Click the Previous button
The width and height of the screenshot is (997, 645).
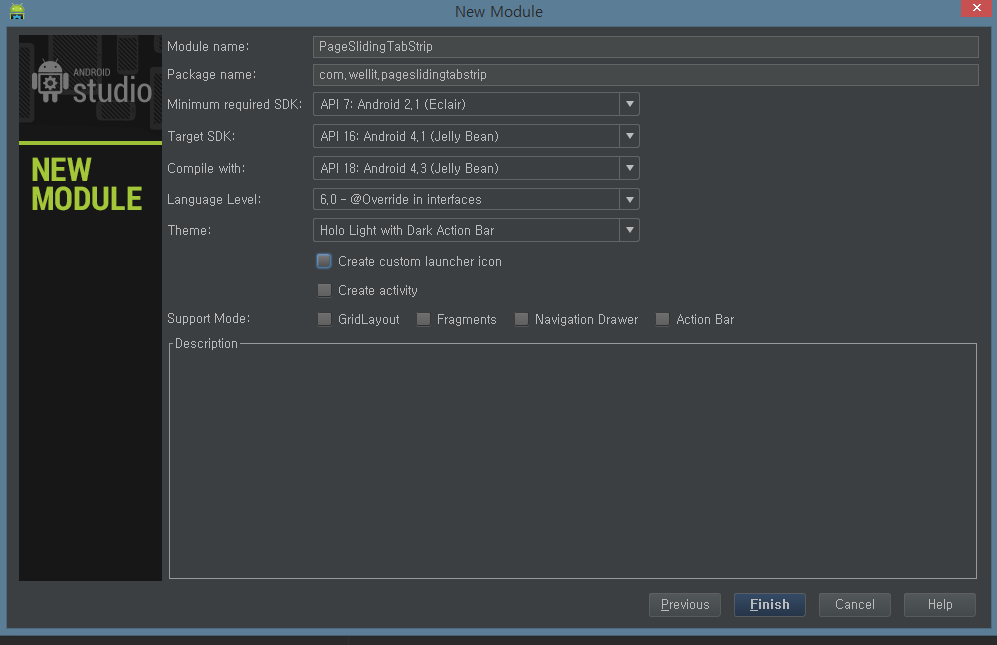(684, 604)
